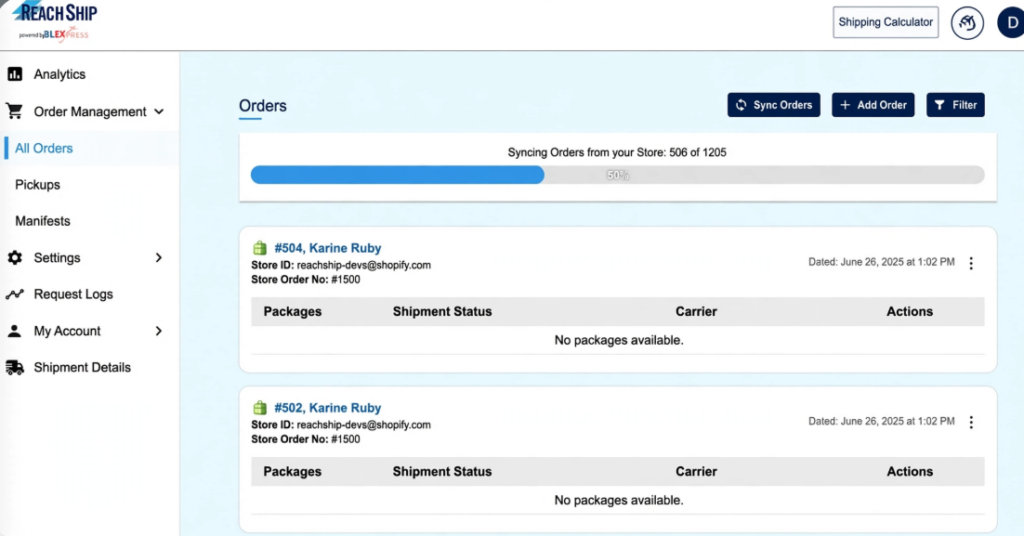Click Shipment Status column header in order #504
The image size is (1024, 536).
pos(442,311)
